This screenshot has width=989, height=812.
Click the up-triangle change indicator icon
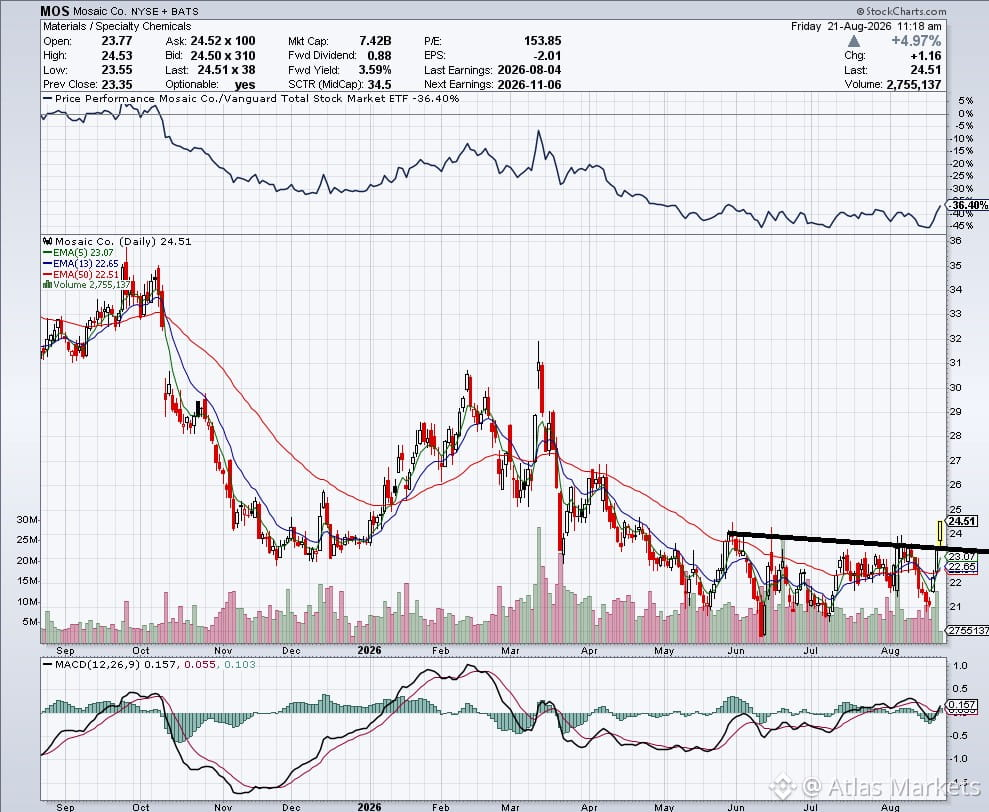853,41
